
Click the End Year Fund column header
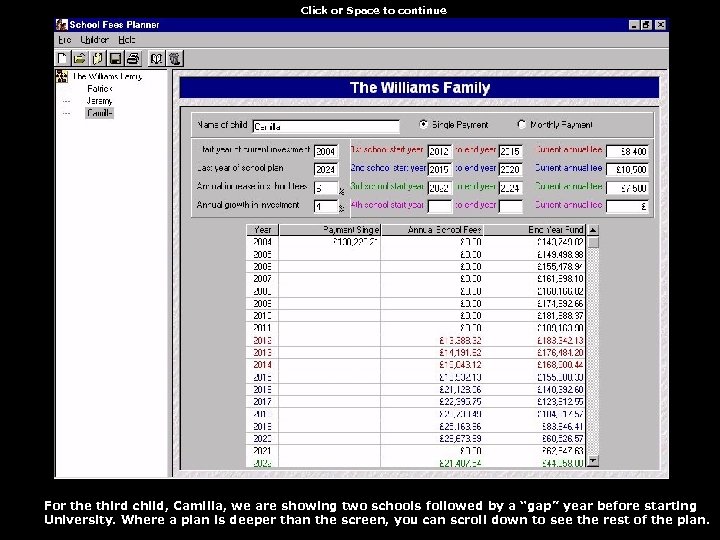click(534, 230)
